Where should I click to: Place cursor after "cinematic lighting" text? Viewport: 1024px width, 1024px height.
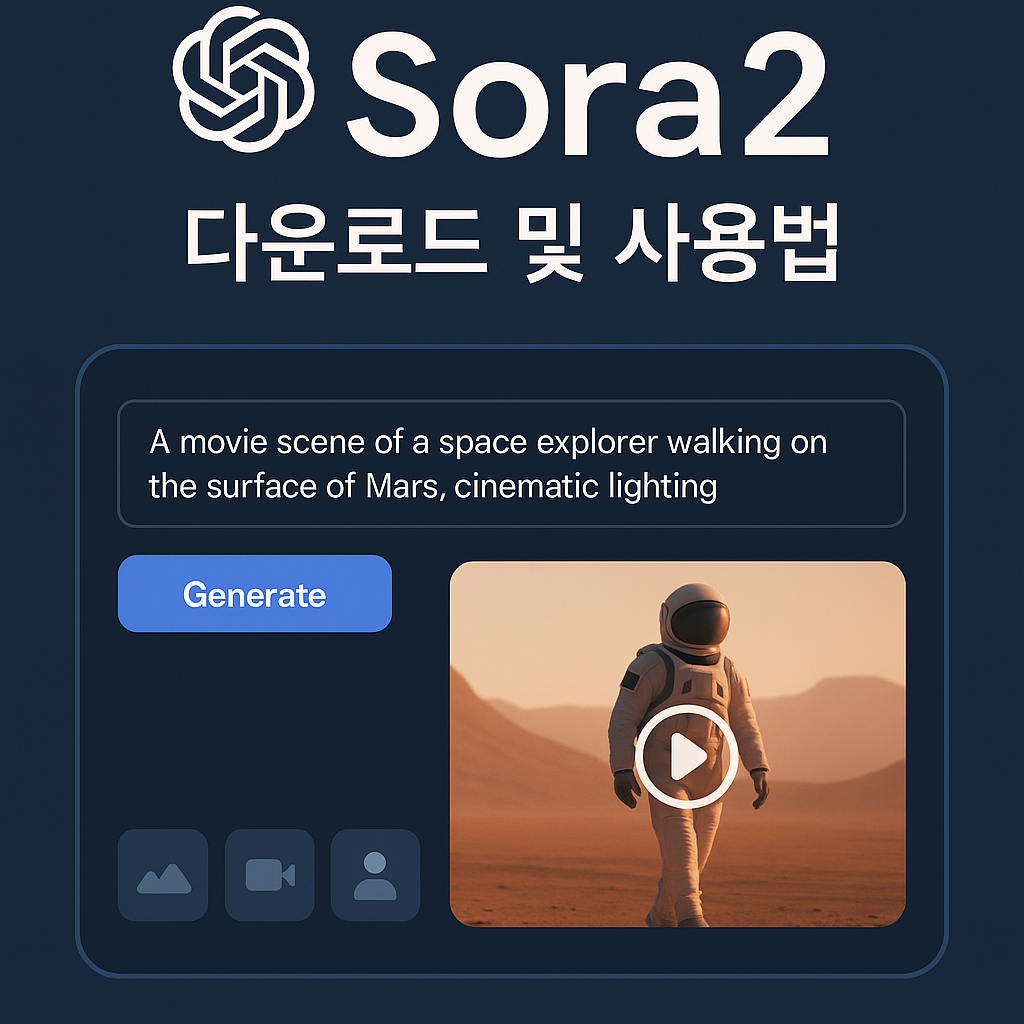pyautogui.click(x=720, y=487)
